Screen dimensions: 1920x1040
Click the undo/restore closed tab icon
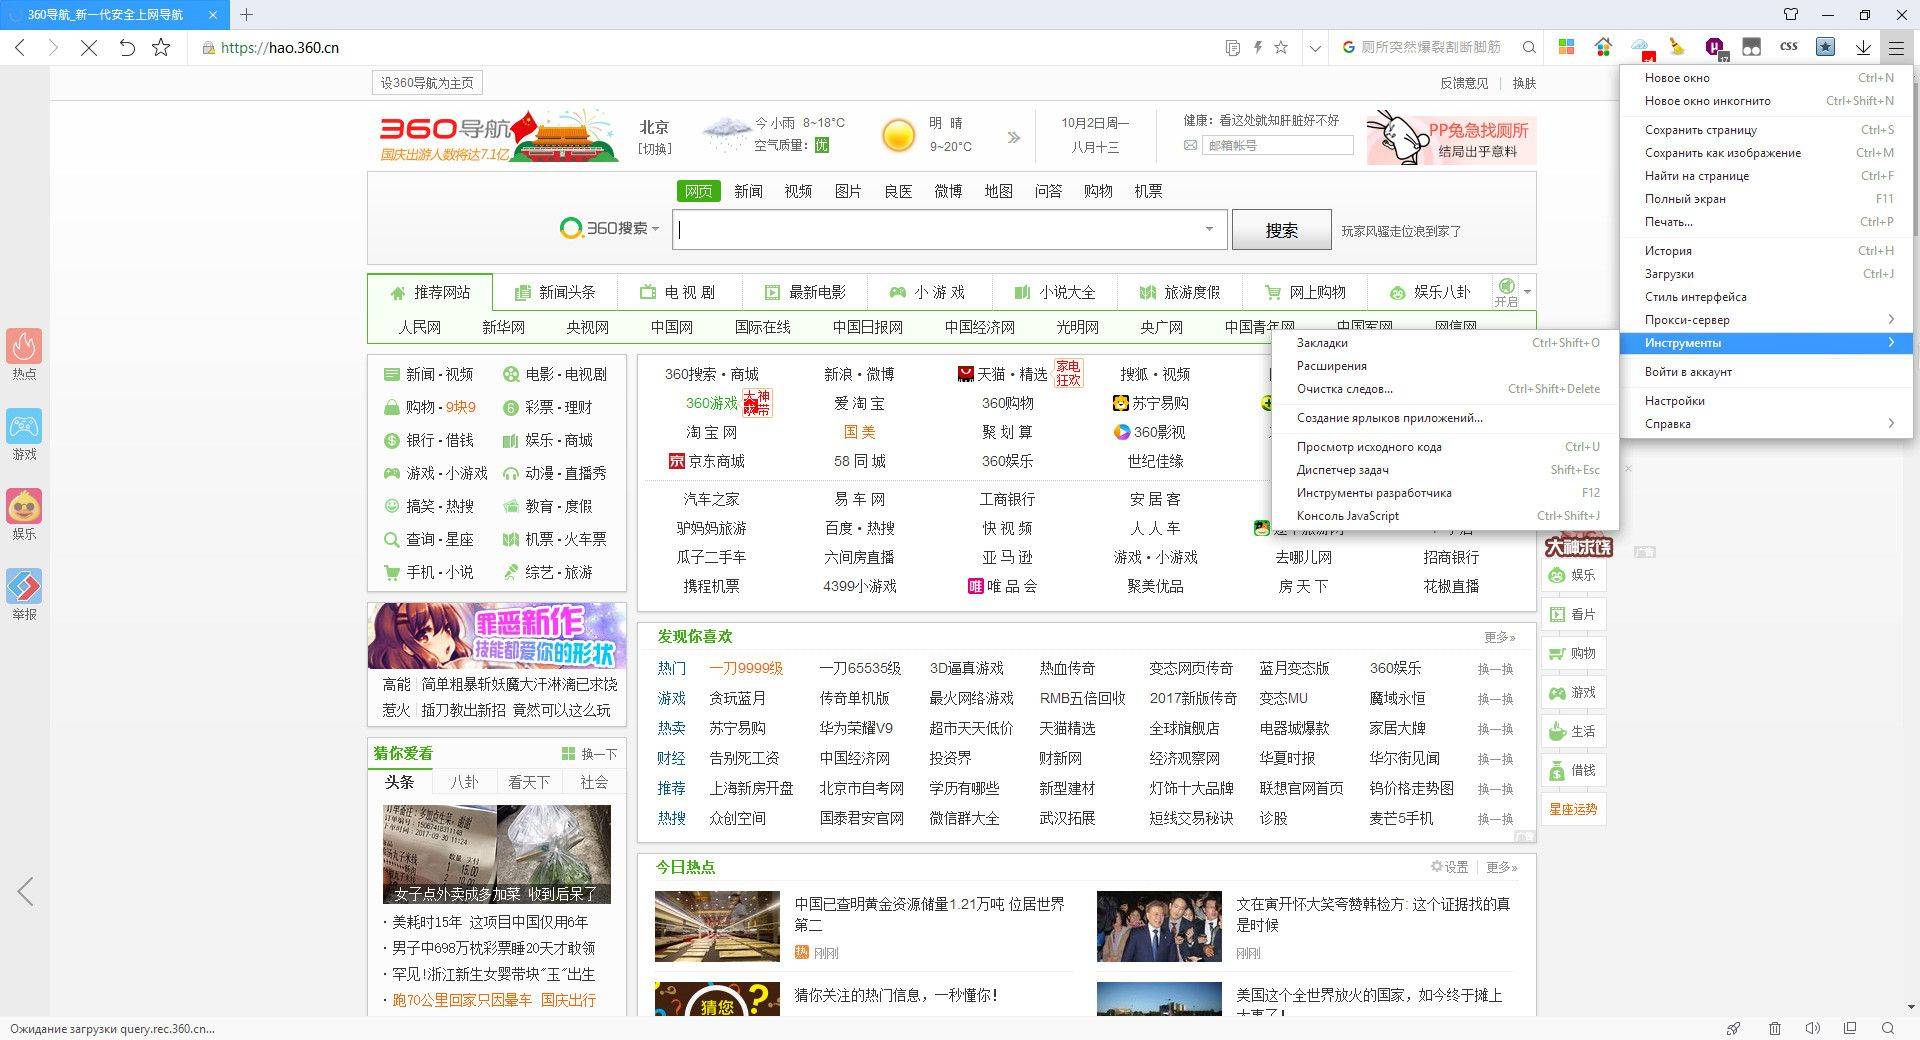point(126,47)
